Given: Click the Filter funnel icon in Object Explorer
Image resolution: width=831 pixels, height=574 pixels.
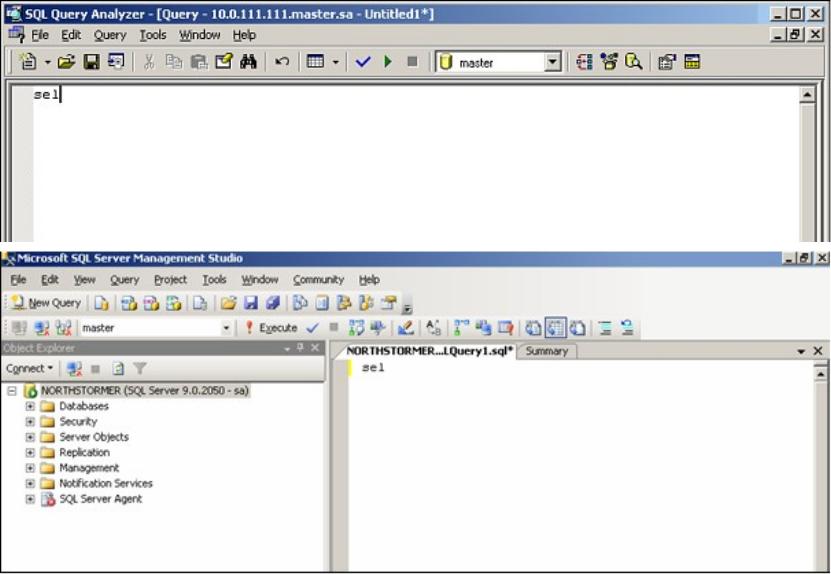Looking at the screenshot, I should [140, 368].
